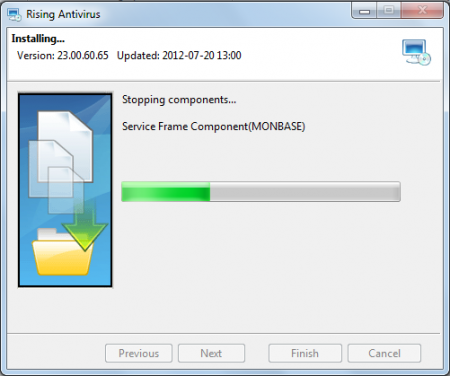Click the smallest translucent document graphic
450x376 pixels.
click(64, 189)
